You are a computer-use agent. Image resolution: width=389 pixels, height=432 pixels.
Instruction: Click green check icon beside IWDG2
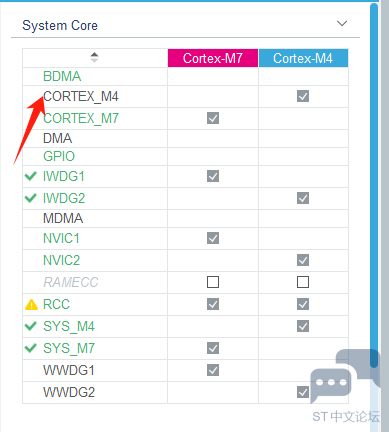click(31, 198)
